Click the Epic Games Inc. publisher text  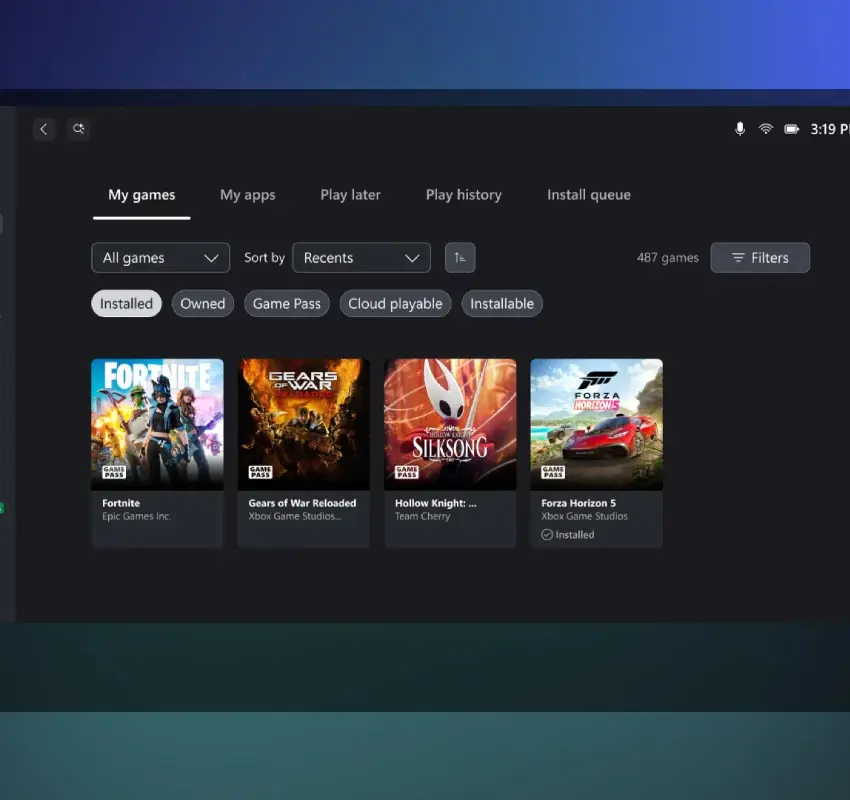pos(137,517)
